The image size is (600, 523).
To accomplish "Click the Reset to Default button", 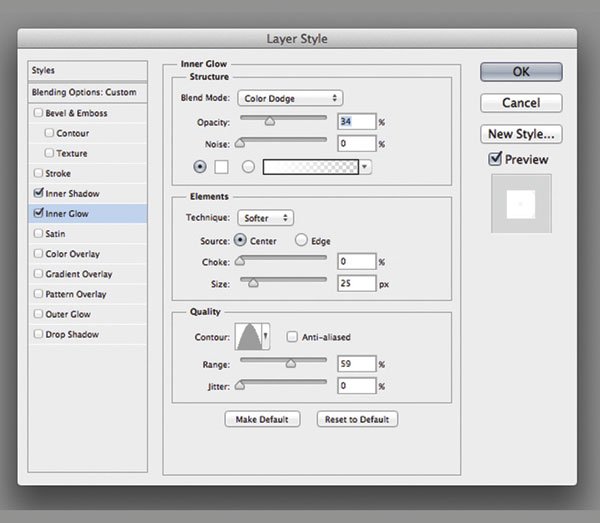I will 357,419.
